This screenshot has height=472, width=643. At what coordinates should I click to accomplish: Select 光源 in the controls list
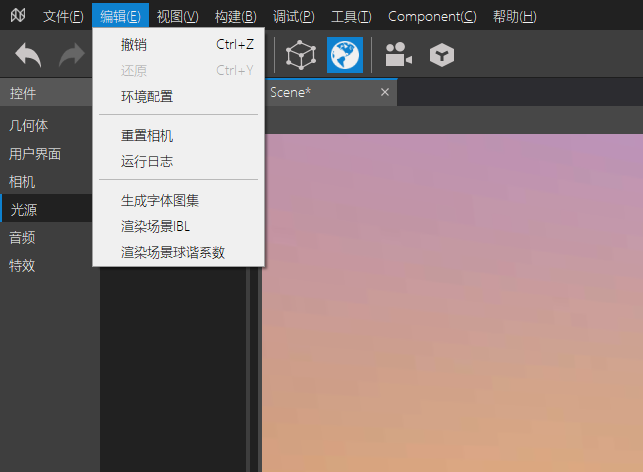click(46, 210)
